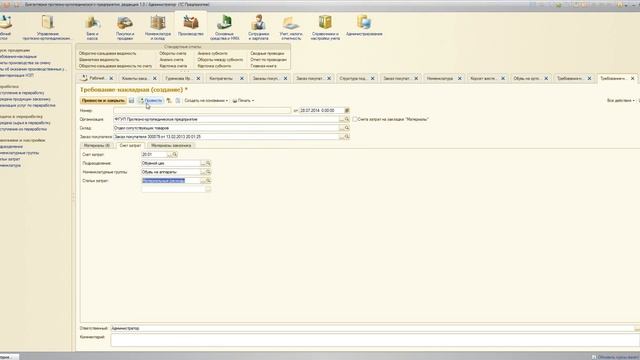Open Управление протезно-ортопедическим section
The height and width of the screenshot is (360, 640).
(x=47, y=27)
